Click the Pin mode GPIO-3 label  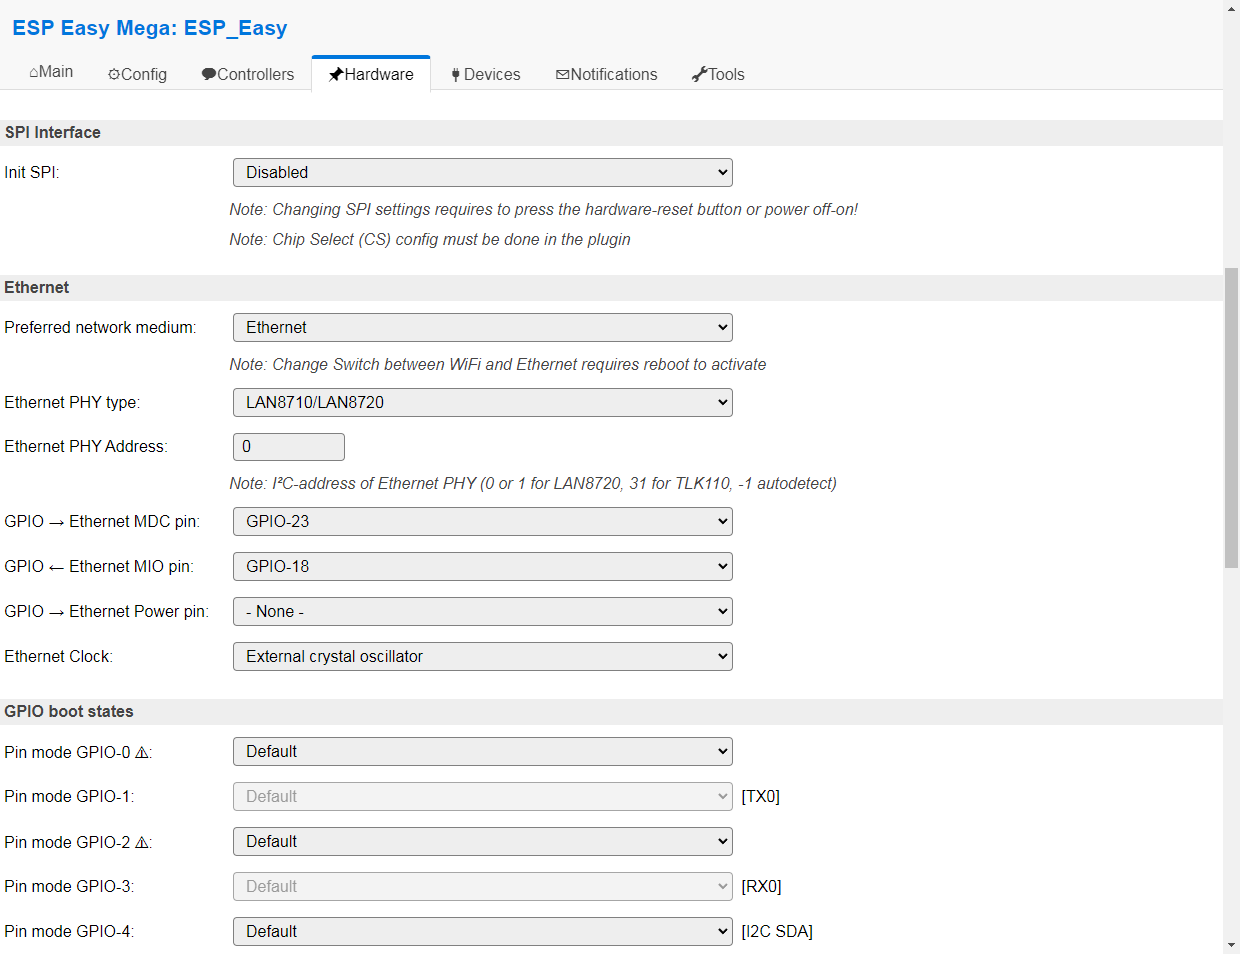click(x=69, y=887)
